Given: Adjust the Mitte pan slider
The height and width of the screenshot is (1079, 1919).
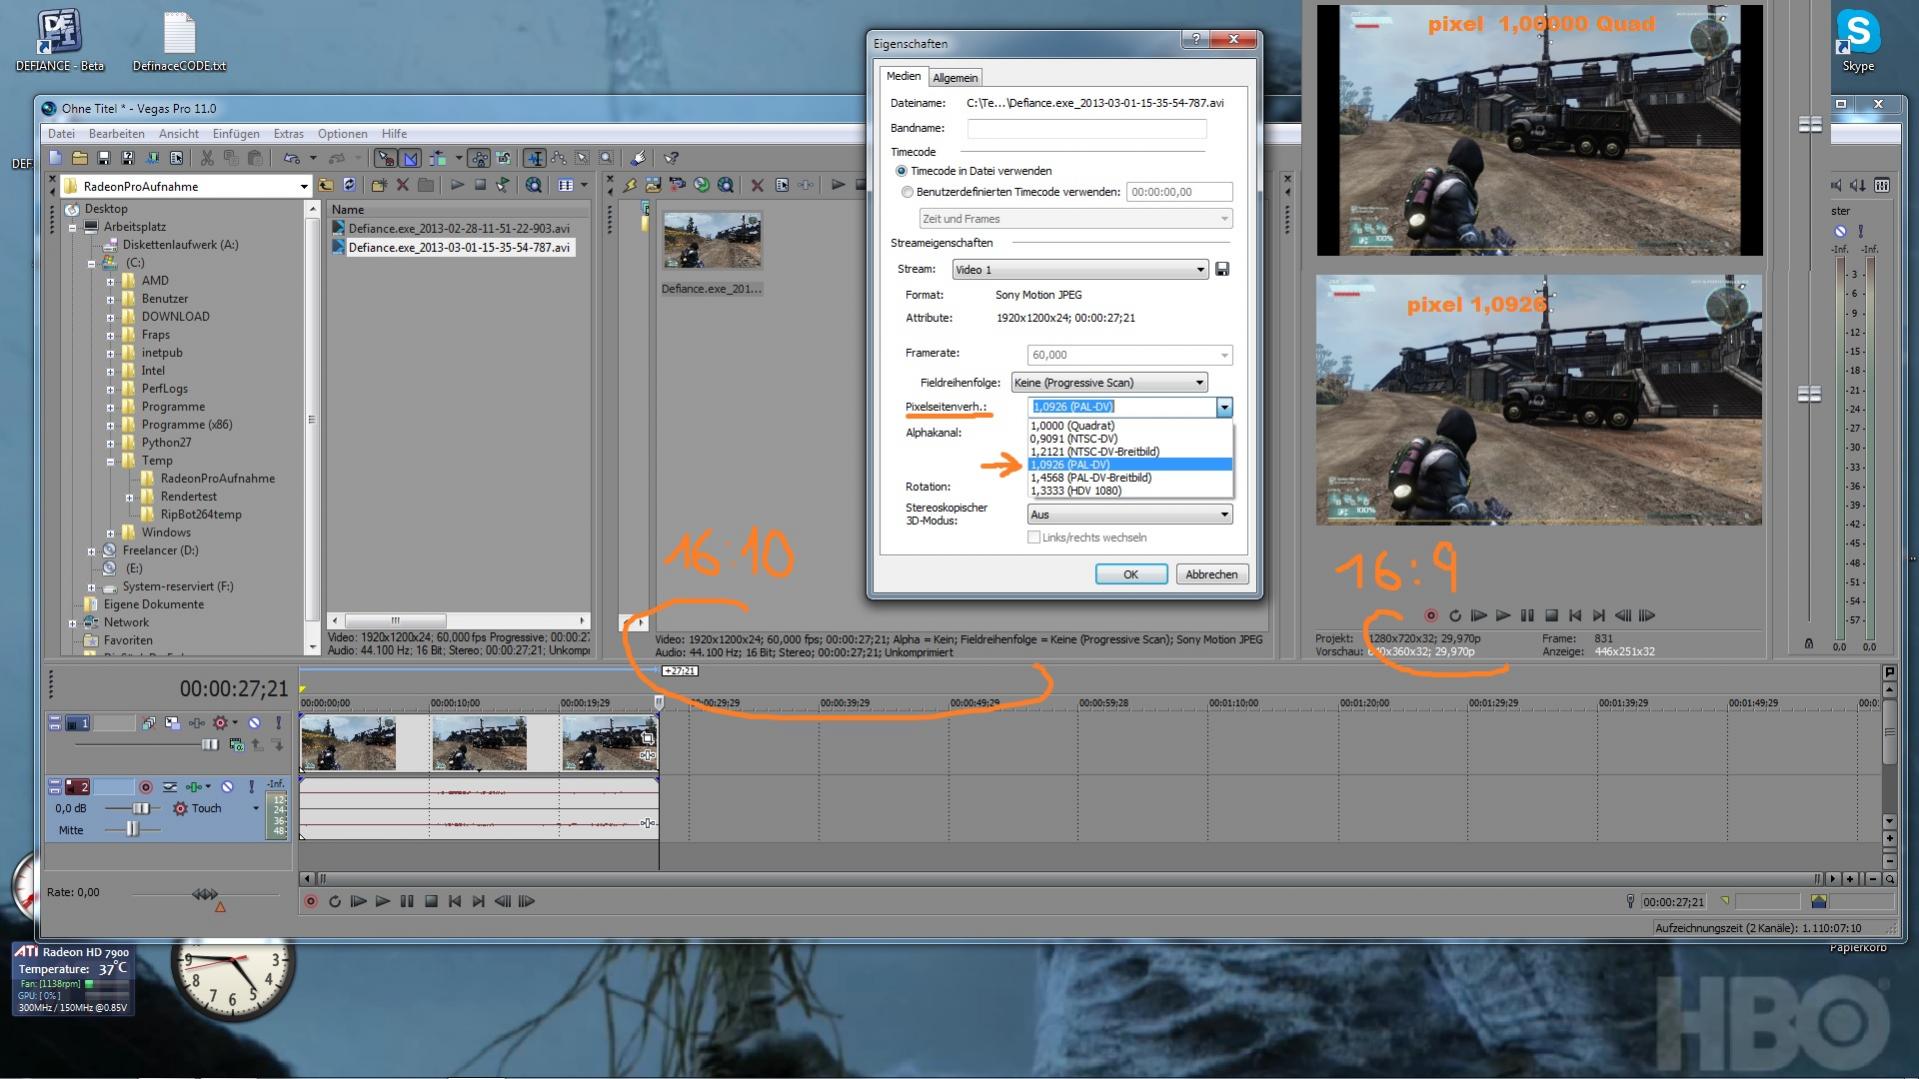Looking at the screenshot, I should [132, 830].
